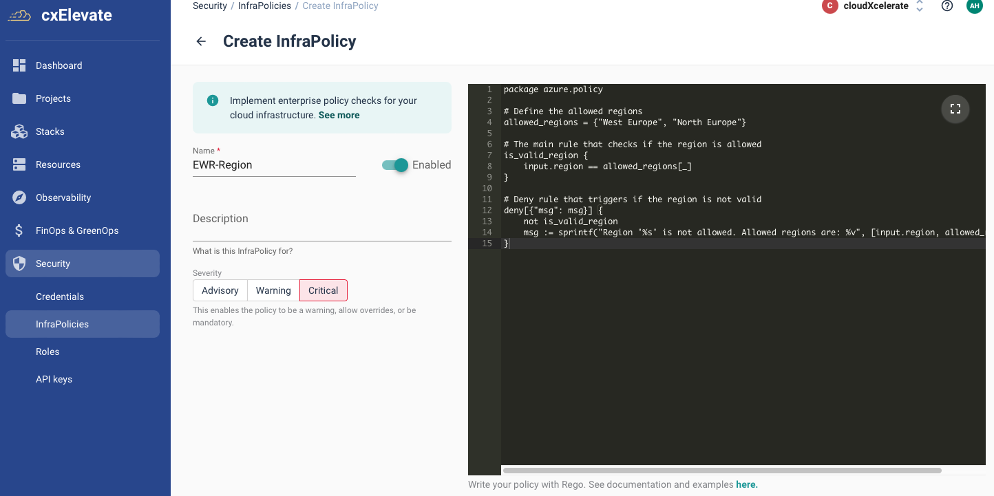Click the cloudXcelerate organization name
The height and width of the screenshot is (496, 994).
875,6
